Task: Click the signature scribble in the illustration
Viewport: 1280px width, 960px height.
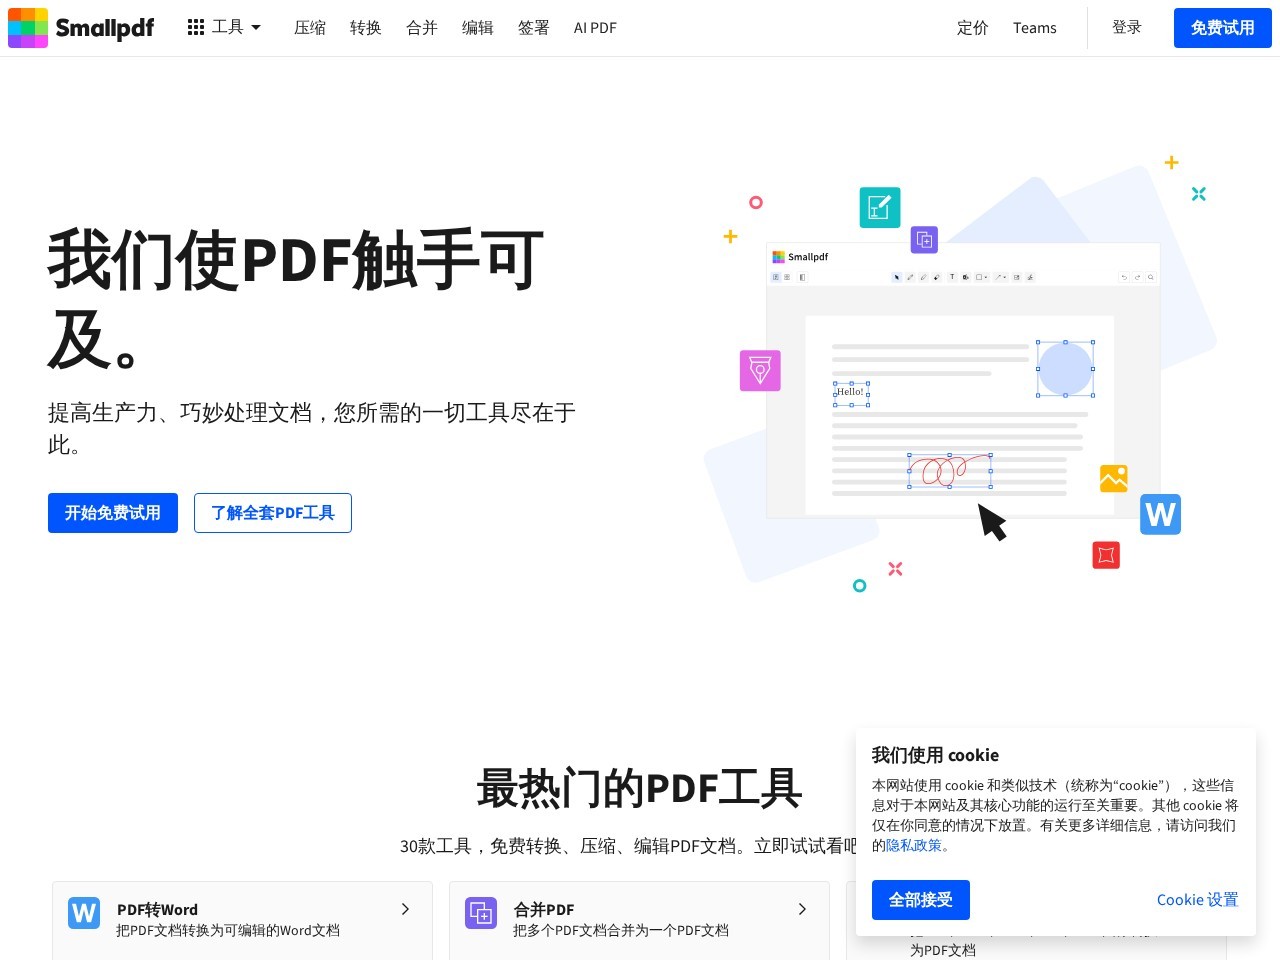Action: [x=949, y=470]
